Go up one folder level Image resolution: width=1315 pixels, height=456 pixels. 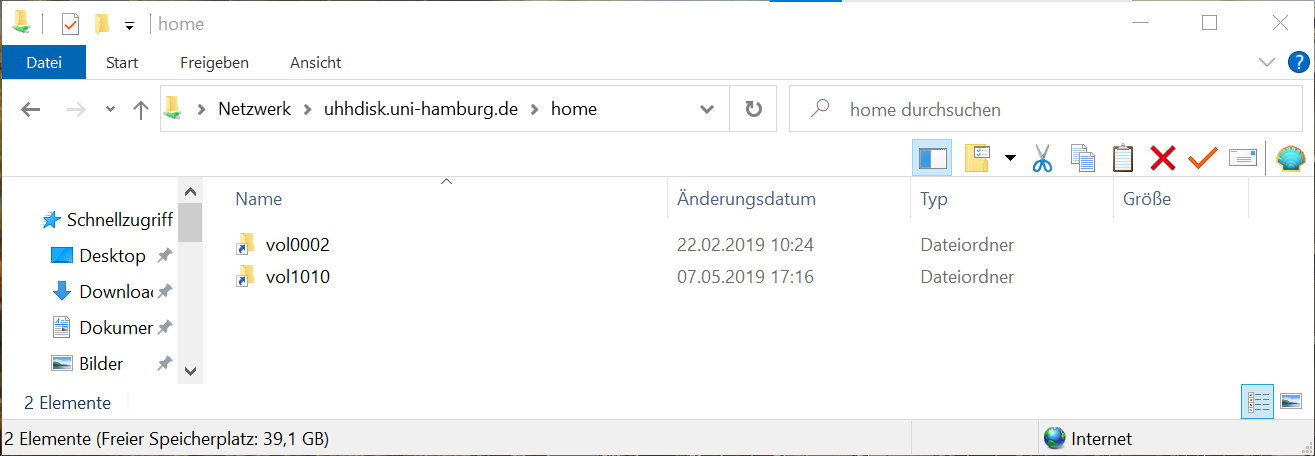[141, 109]
